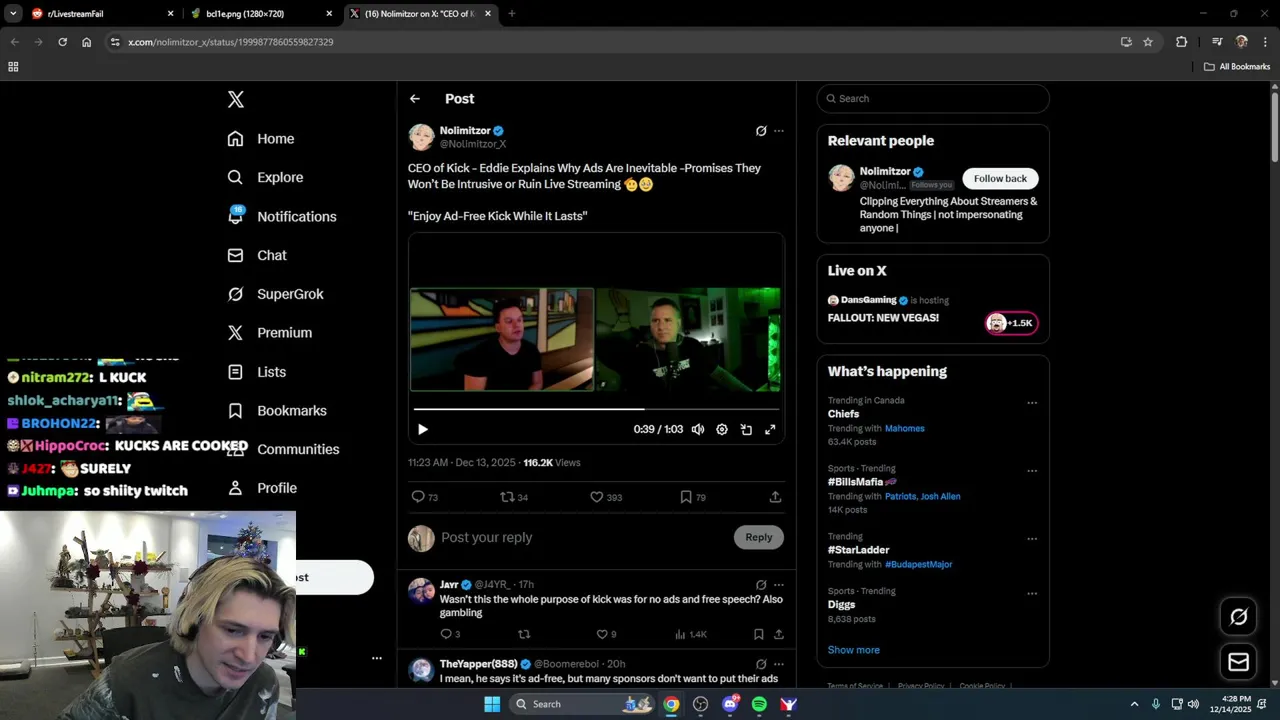
Task: Open Profile in the sidebar
Action: pos(262,488)
